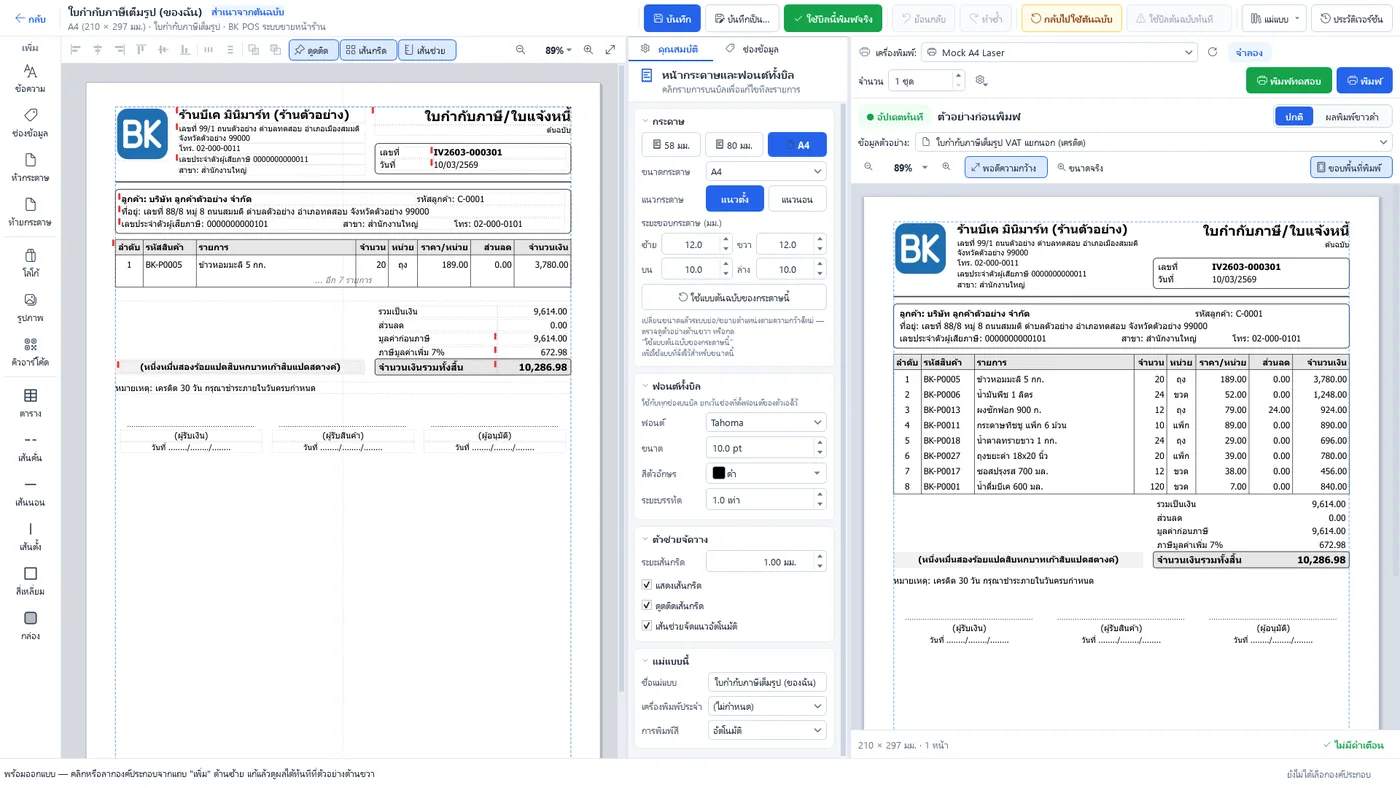Click the ชื่อแม่แบบ template name field
This screenshot has height=788, width=1400.
[766, 682]
